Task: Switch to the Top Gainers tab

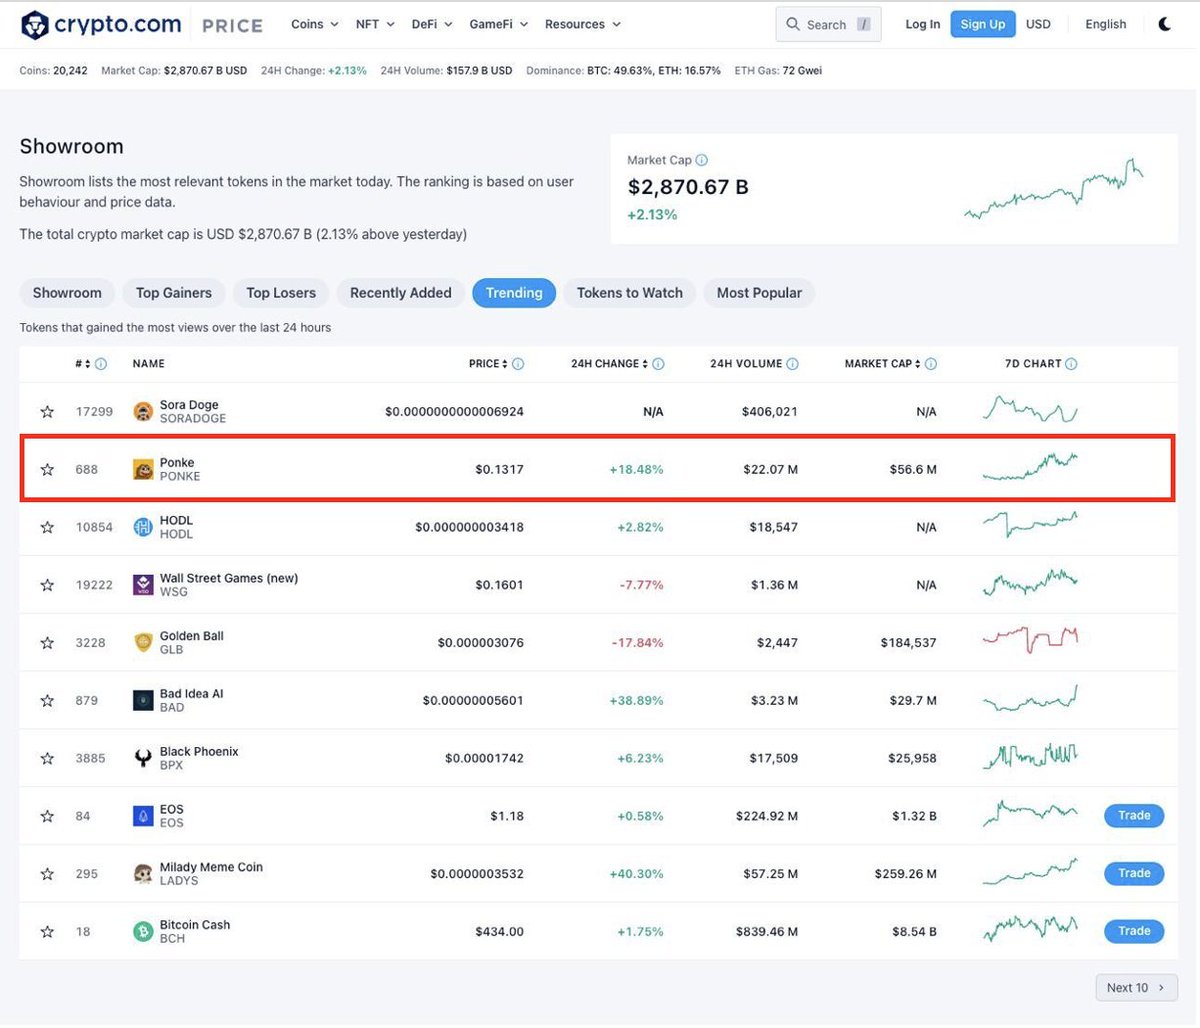Action: pyautogui.click(x=174, y=293)
